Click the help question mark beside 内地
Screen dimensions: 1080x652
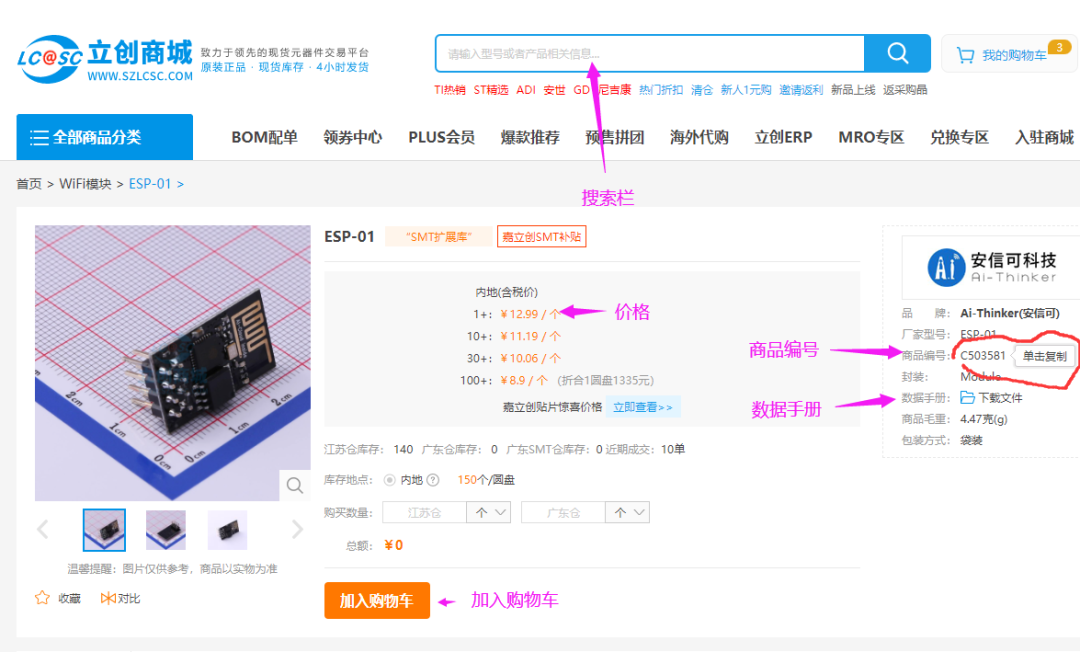point(433,480)
